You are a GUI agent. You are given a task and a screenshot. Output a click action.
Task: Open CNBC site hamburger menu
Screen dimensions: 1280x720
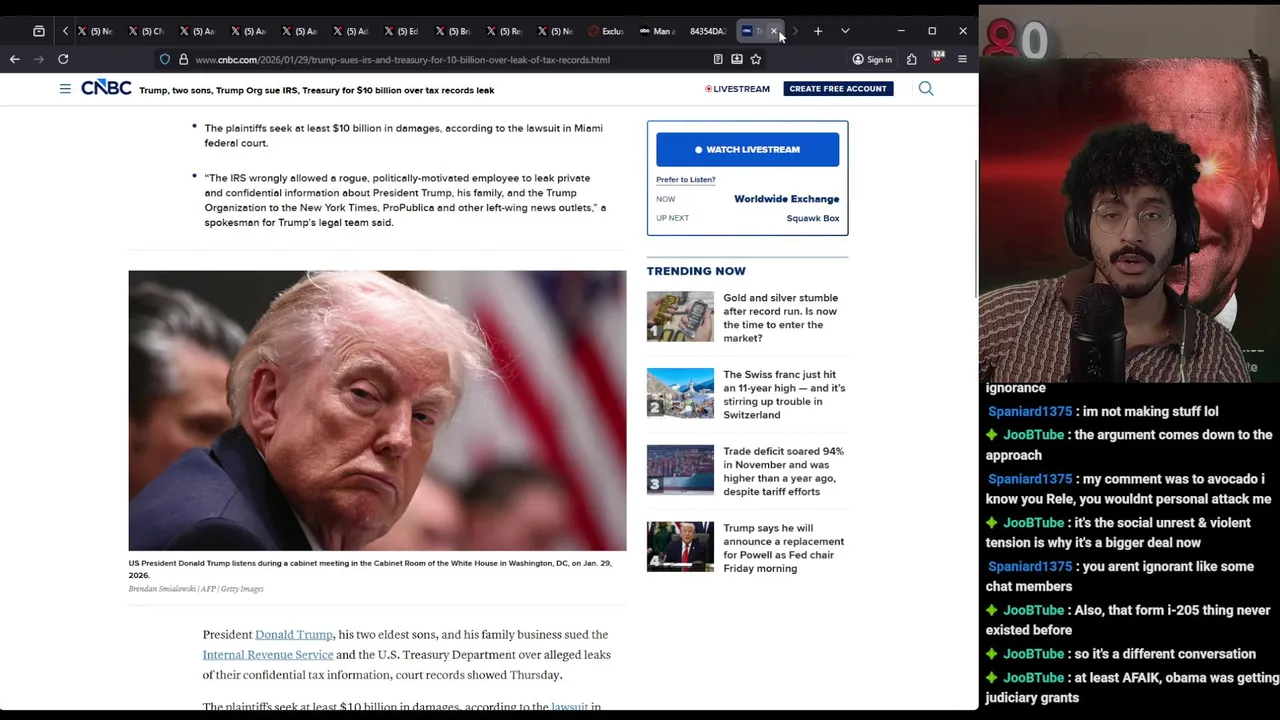(x=65, y=89)
